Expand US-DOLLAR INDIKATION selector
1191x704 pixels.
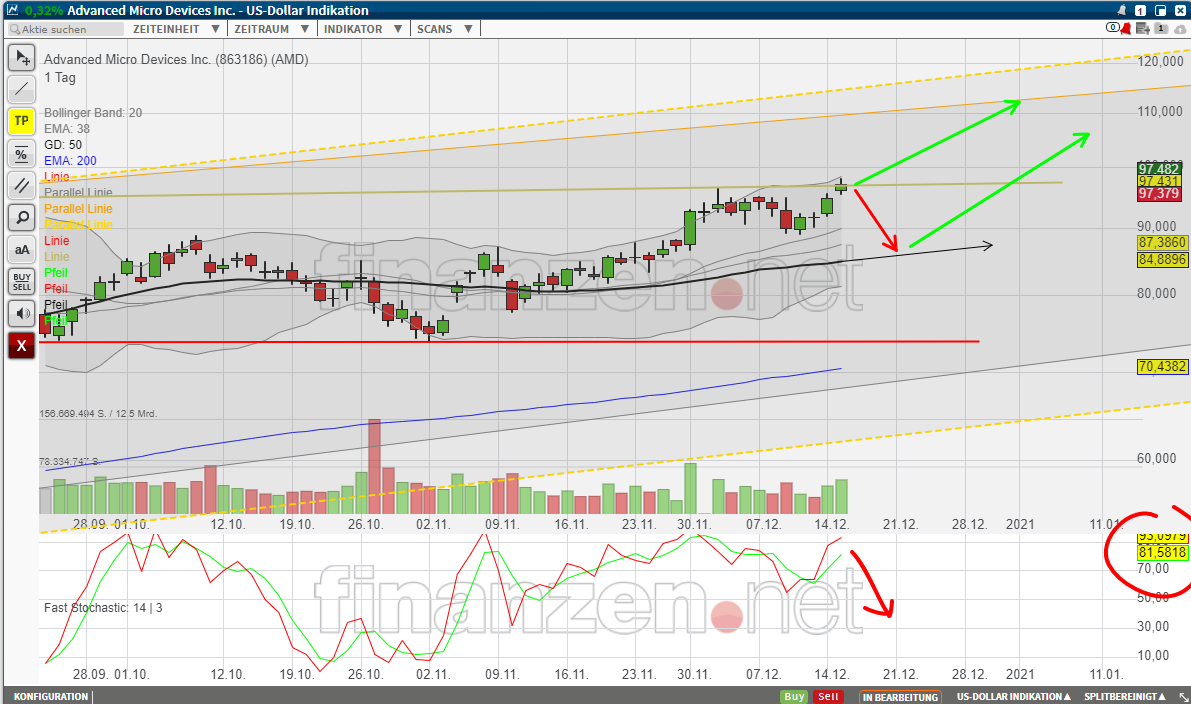[x=1014, y=696]
